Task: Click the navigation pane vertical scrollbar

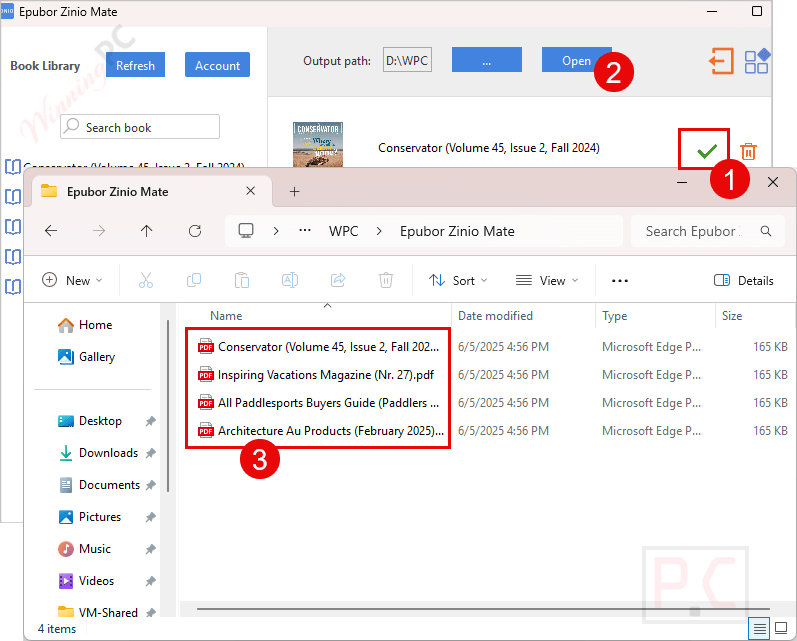Action: [168, 406]
